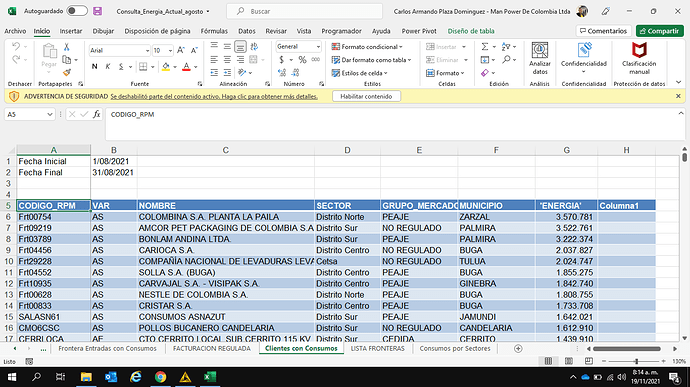
Task: Click the security warning details link
Action: pos(214,96)
